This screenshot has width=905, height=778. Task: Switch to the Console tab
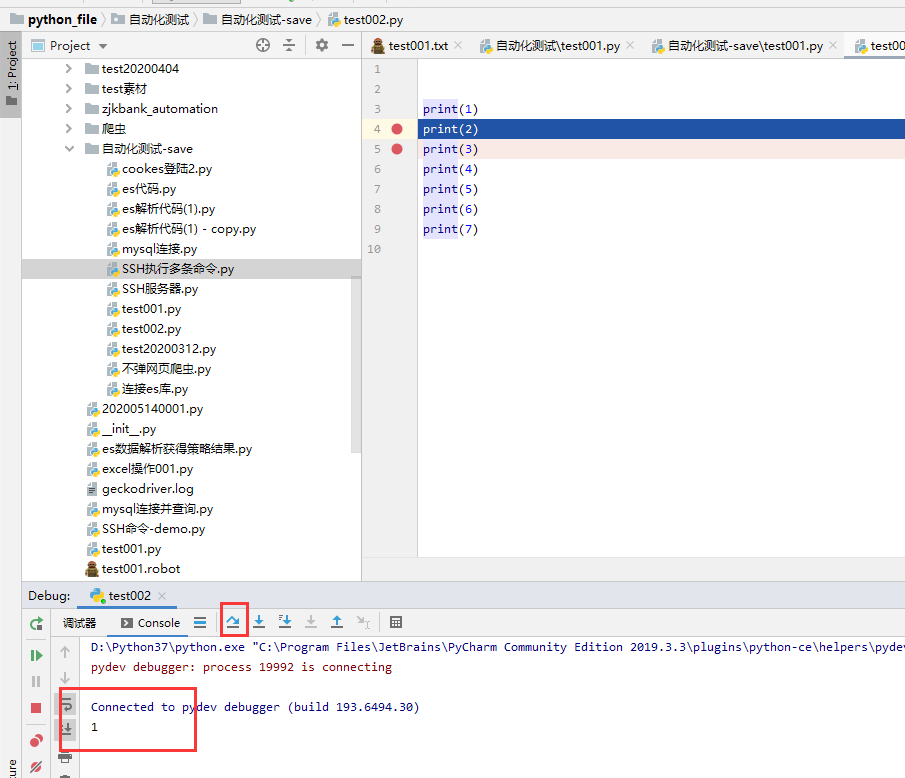(x=151, y=623)
